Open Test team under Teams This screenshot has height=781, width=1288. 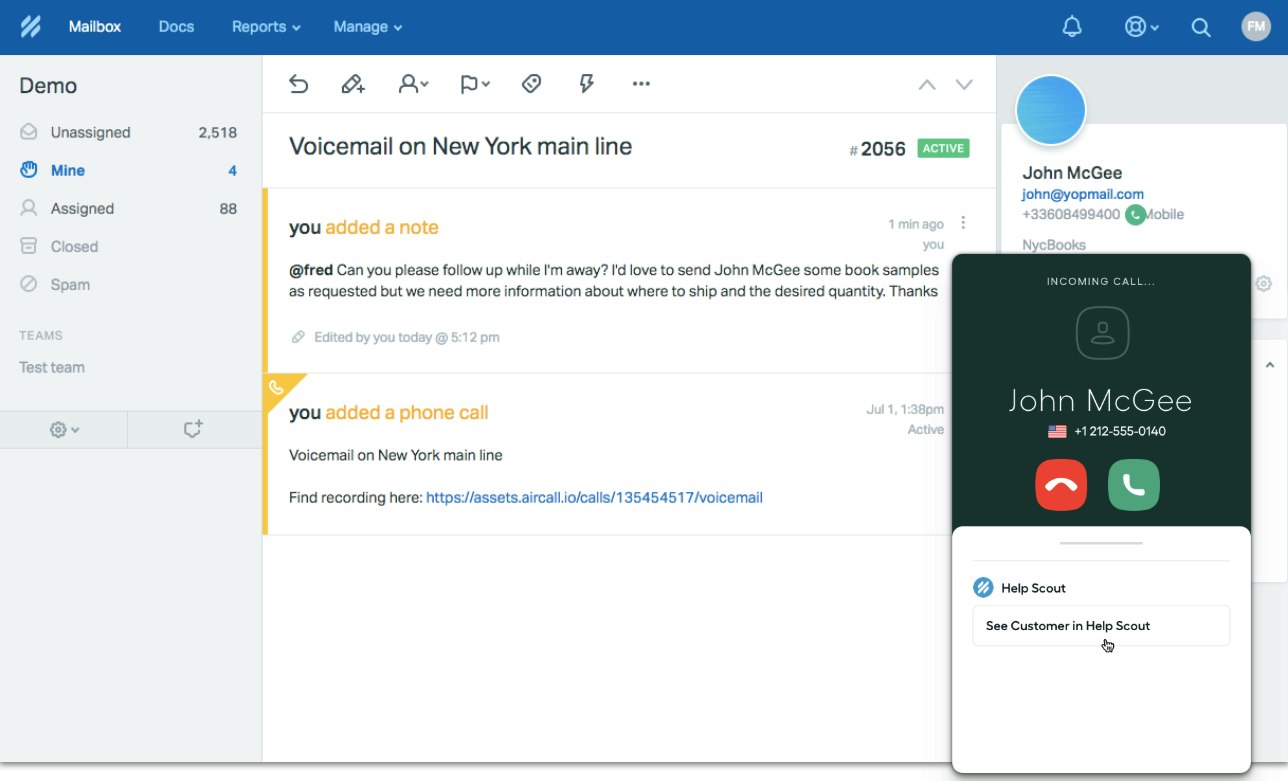52,367
